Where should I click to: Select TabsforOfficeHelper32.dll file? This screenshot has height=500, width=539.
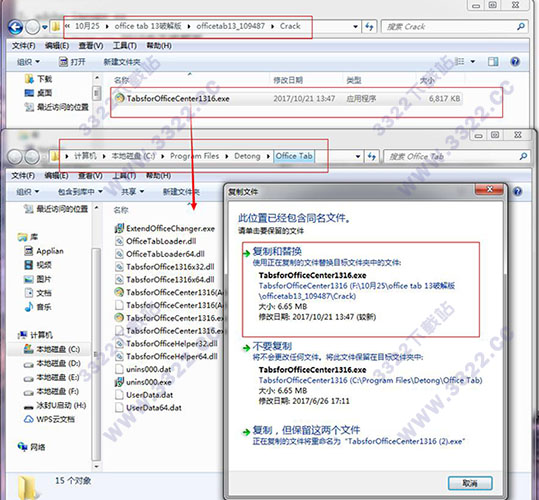tap(166, 344)
